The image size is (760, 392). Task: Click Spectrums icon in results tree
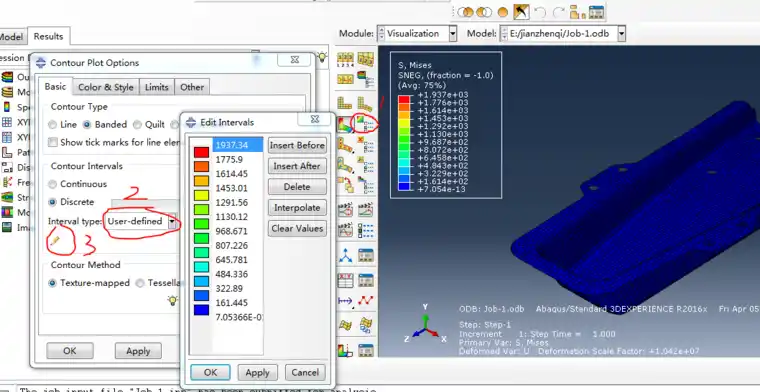point(7,107)
